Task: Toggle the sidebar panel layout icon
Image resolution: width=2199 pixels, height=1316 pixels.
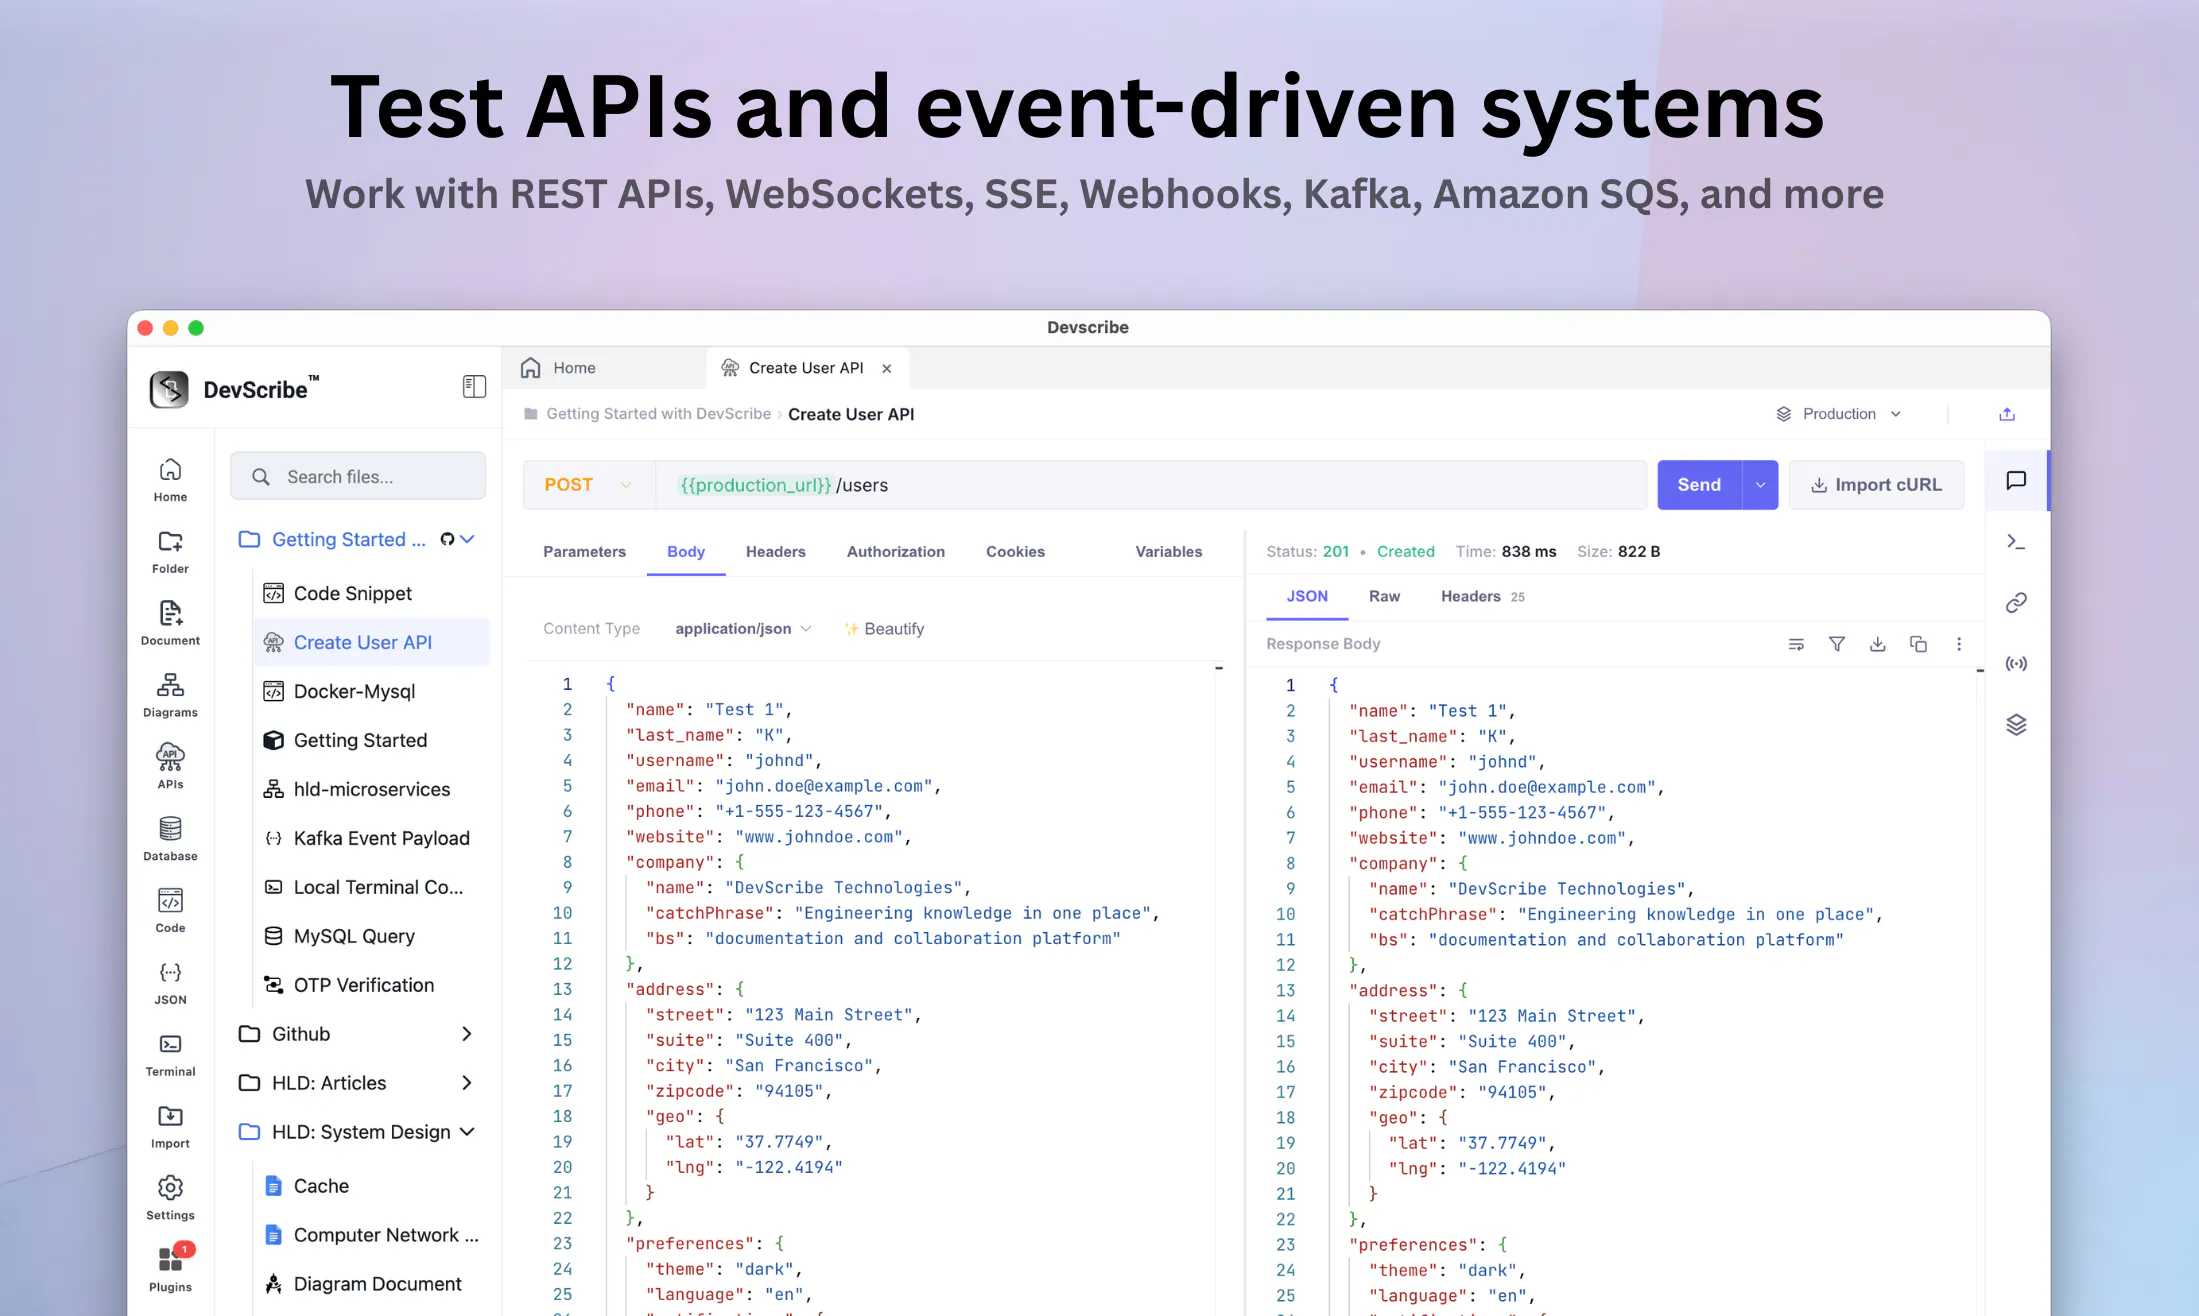Action: pyautogui.click(x=474, y=387)
